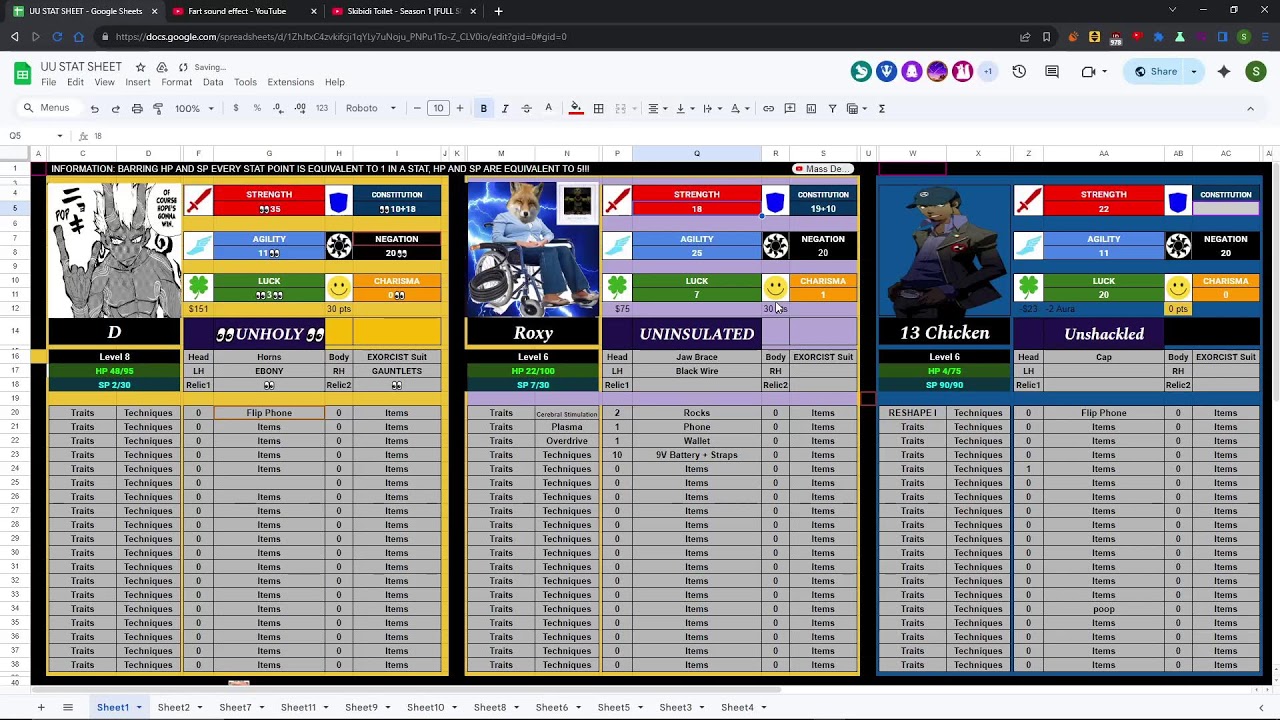
Task: Open the vertical align dropdown
Action: coord(684,108)
